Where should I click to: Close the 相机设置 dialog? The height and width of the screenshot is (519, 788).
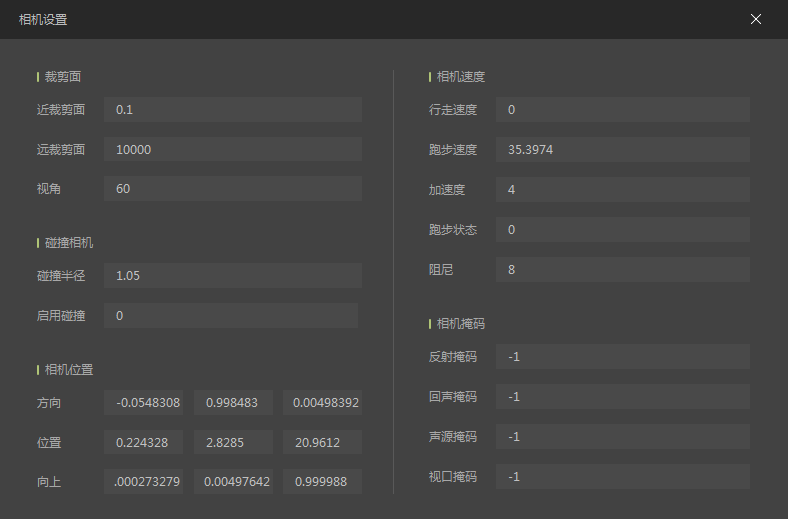coord(756,19)
